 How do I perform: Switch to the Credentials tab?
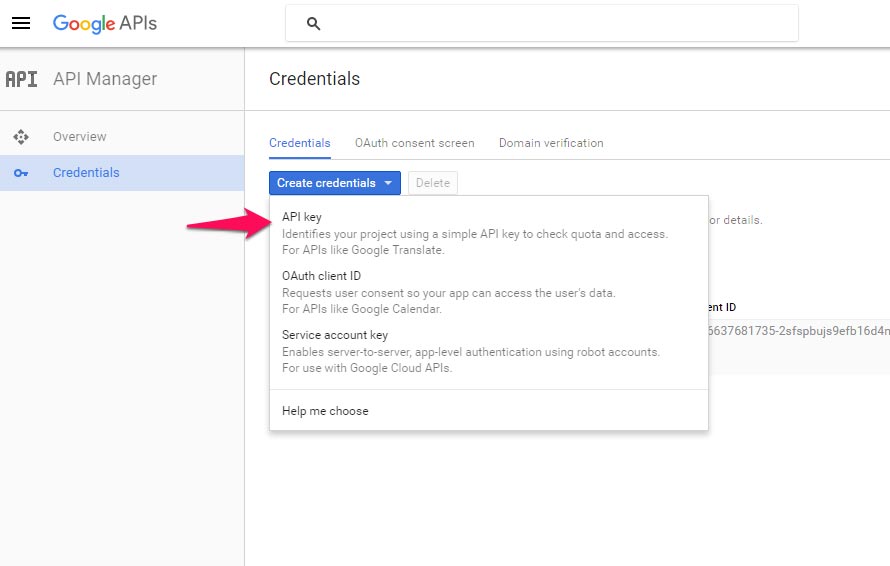click(x=300, y=143)
